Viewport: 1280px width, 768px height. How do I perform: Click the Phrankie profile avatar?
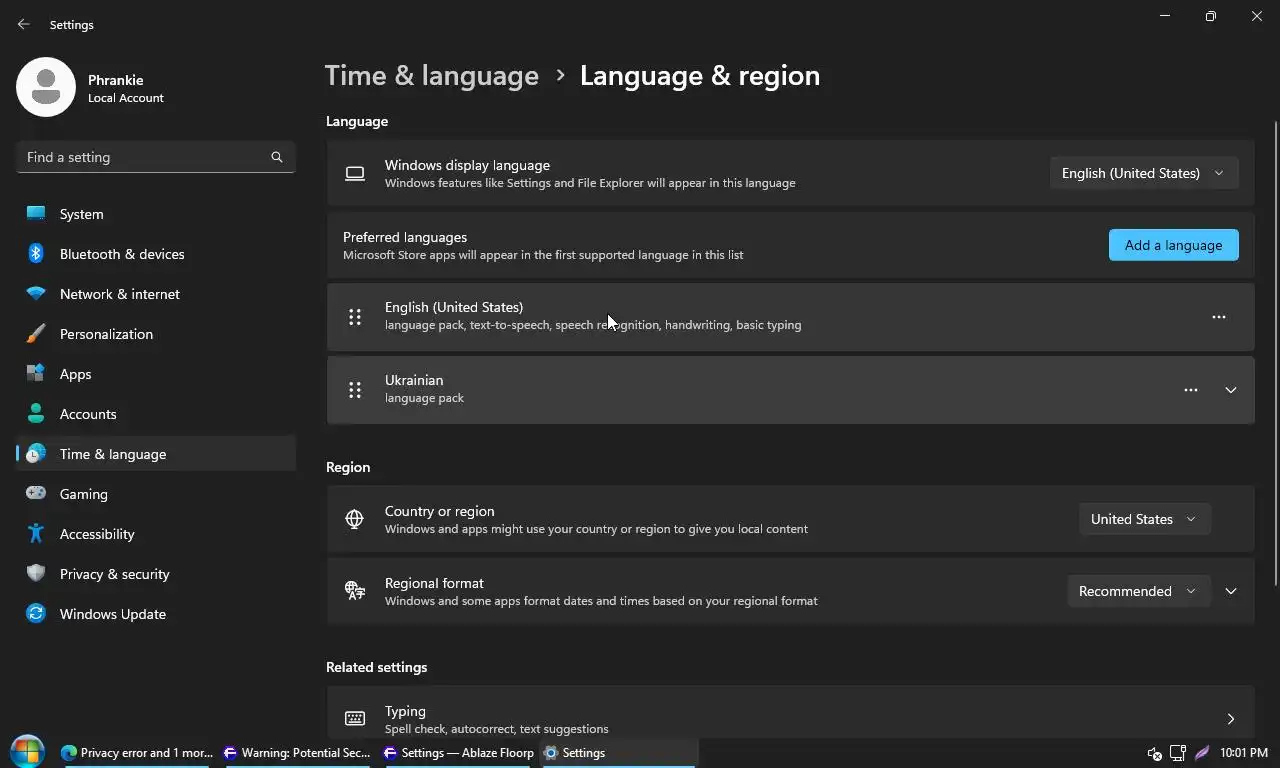coord(46,88)
